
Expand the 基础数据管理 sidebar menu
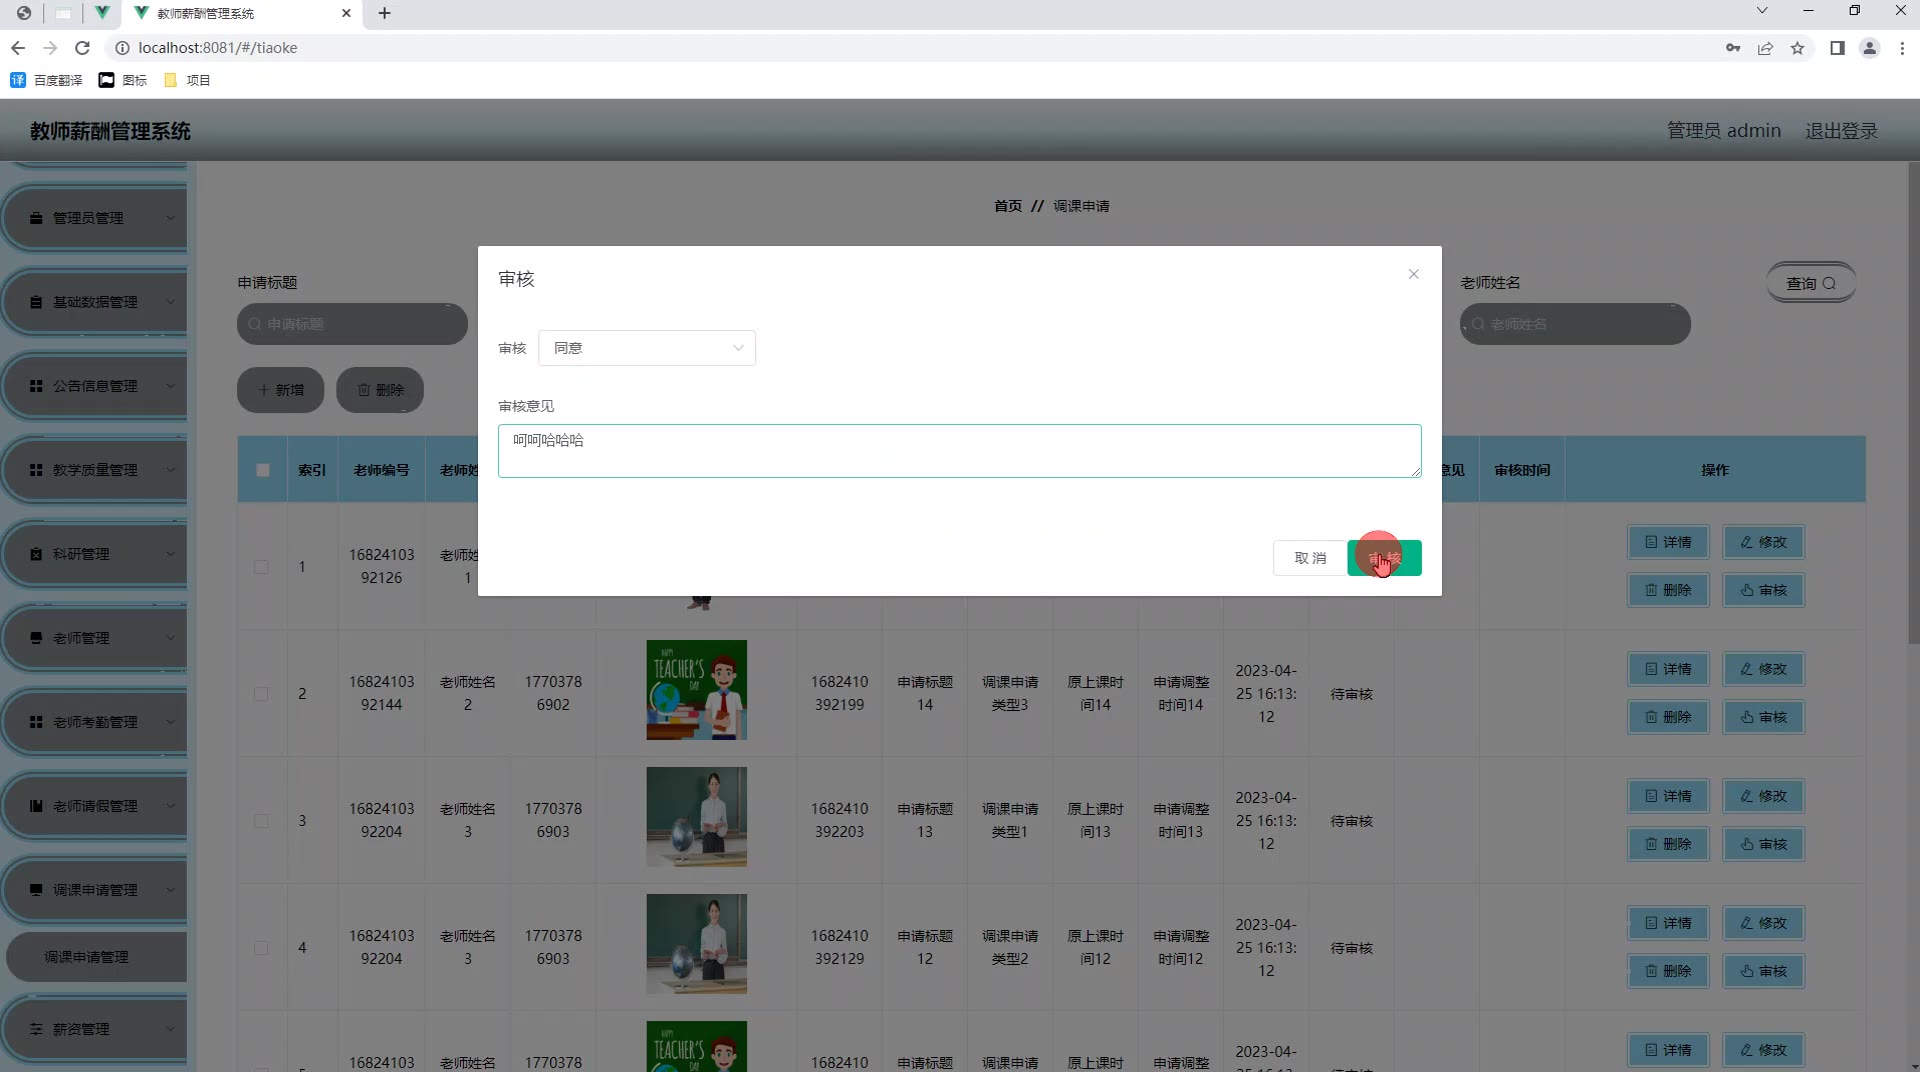coord(96,302)
